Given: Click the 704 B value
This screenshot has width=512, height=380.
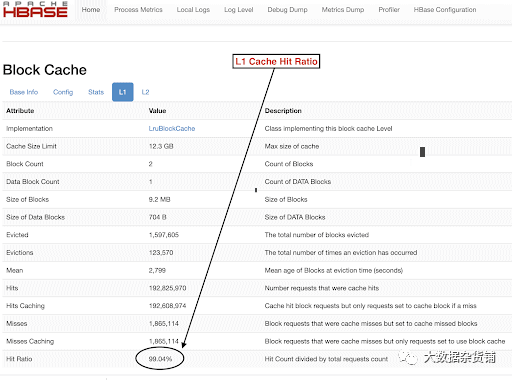Looking at the screenshot, I should tap(157, 217).
